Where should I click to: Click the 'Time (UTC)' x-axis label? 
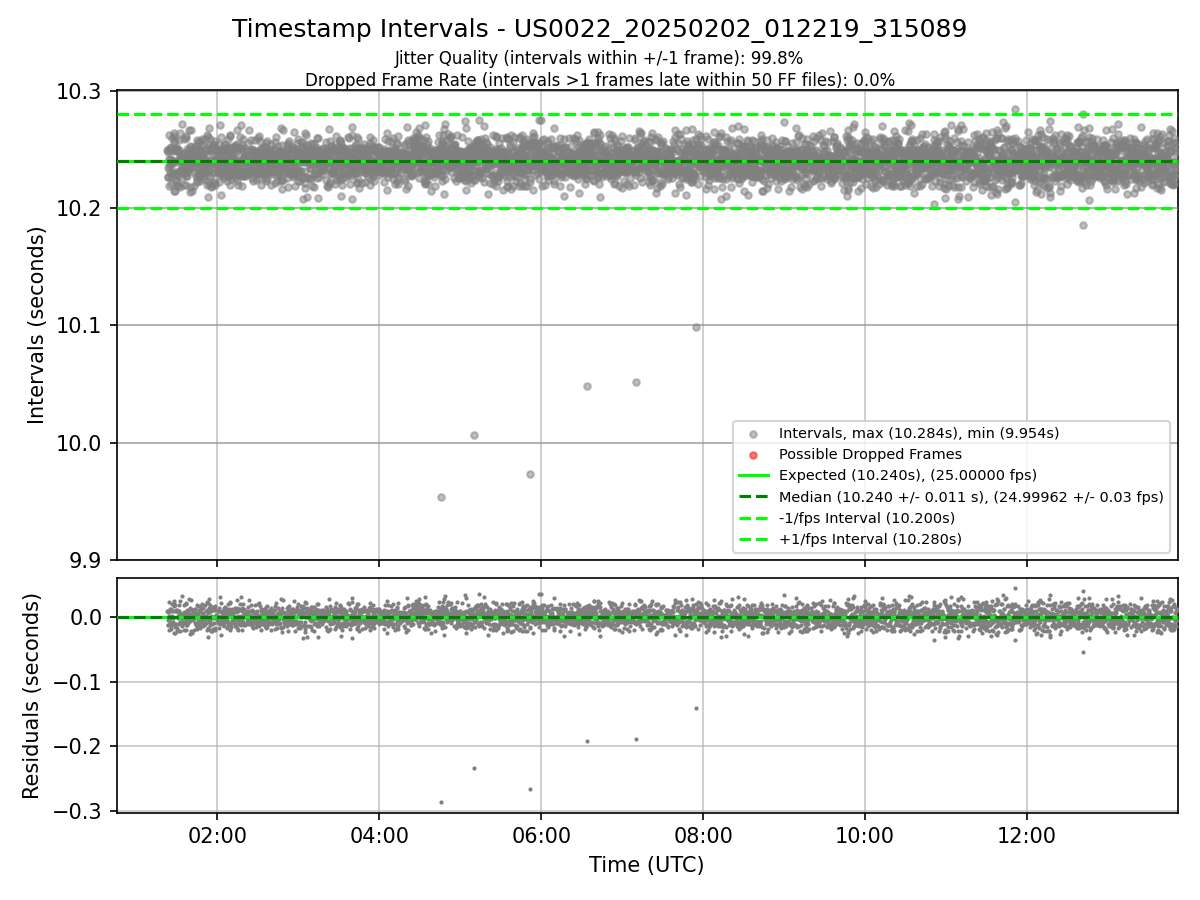(646, 865)
